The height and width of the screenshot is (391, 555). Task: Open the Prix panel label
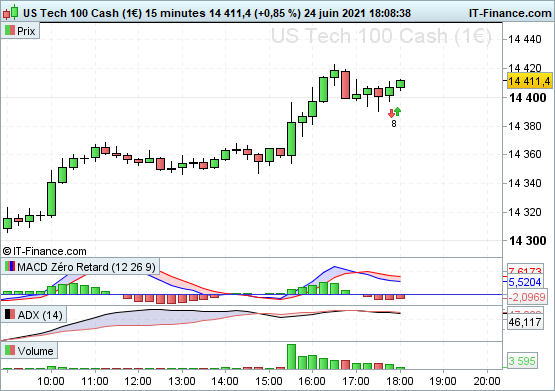(20, 31)
